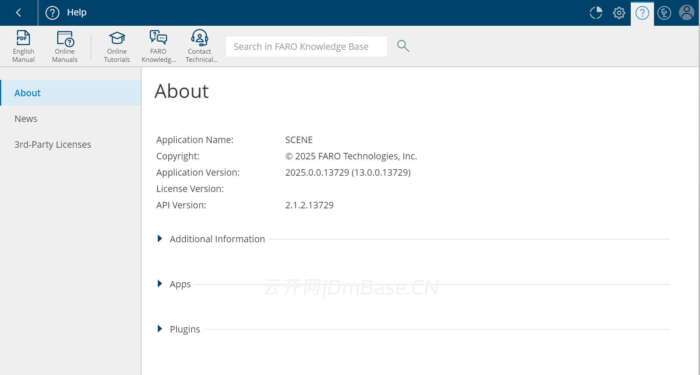Click the License Version label
Image resolution: width=700 pixels, height=375 pixels.
point(190,189)
